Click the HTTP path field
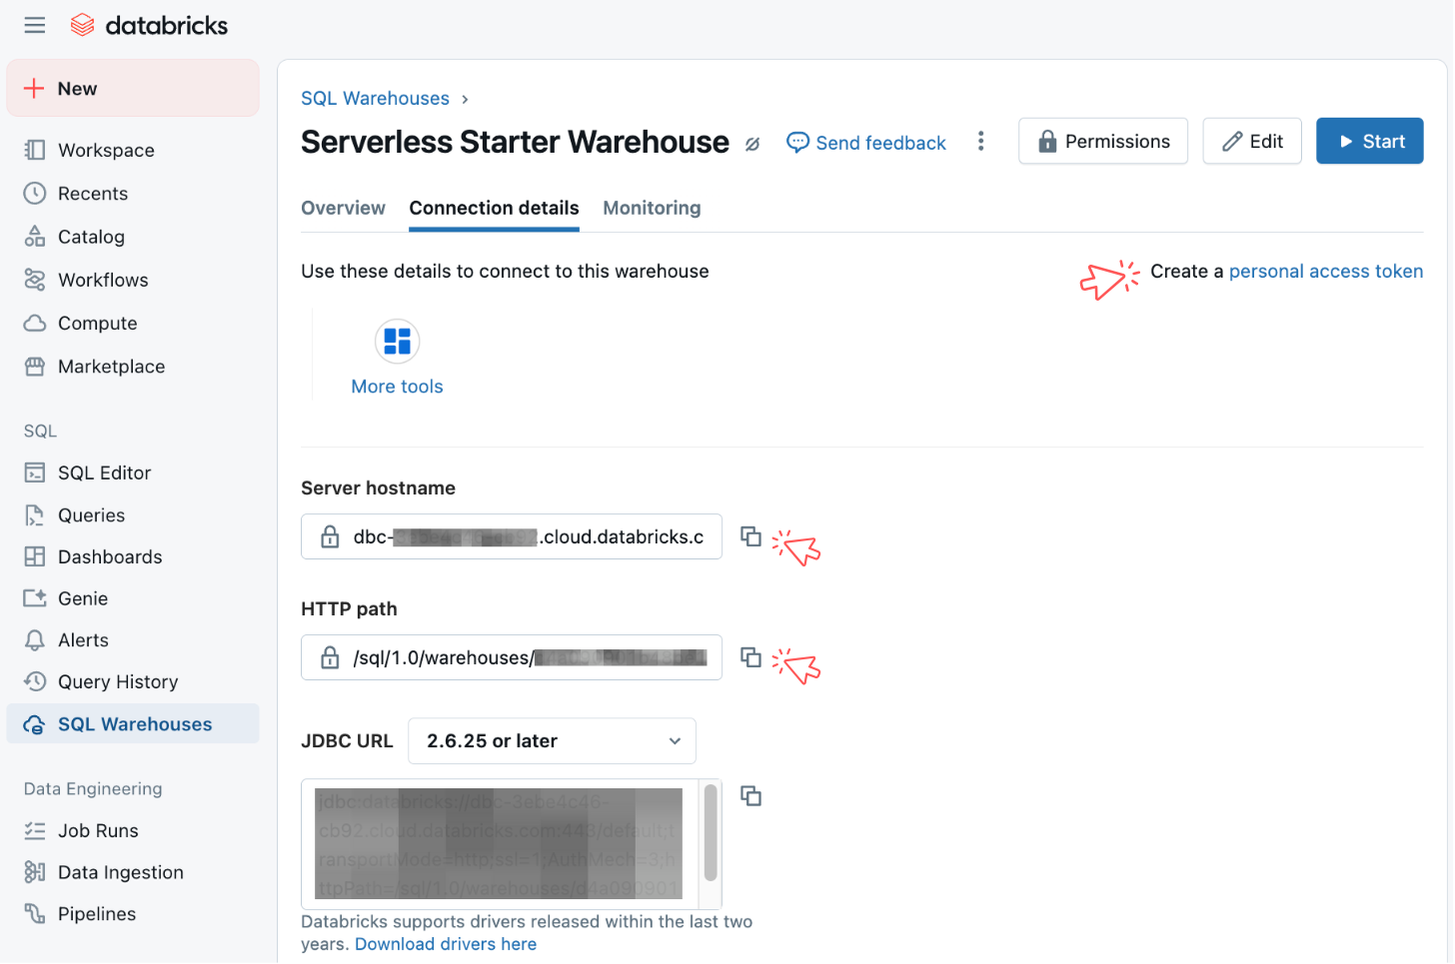 511,657
